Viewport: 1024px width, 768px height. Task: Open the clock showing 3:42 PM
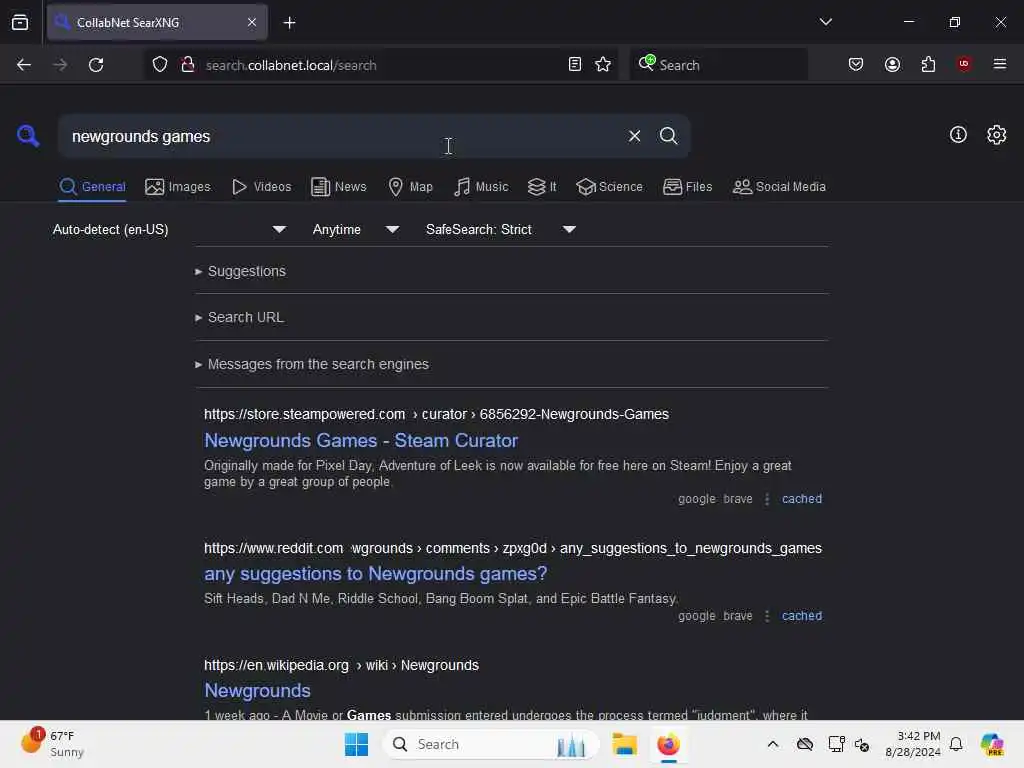913,744
